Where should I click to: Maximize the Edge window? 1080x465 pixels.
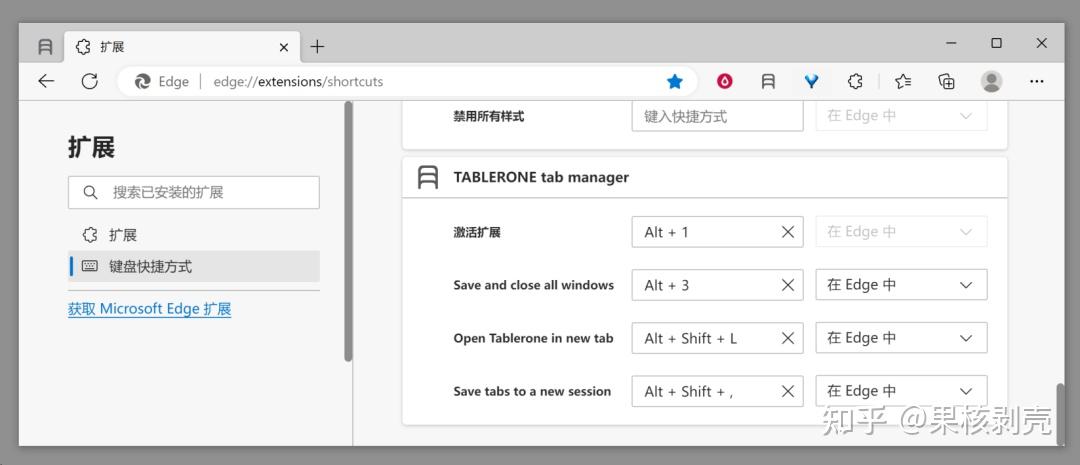pyautogui.click(x=996, y=43)
